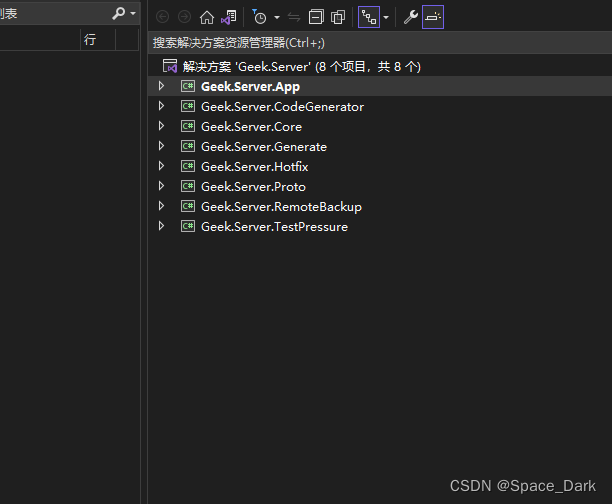Open the pending changes filter clock icon

(x=259, y=17)
